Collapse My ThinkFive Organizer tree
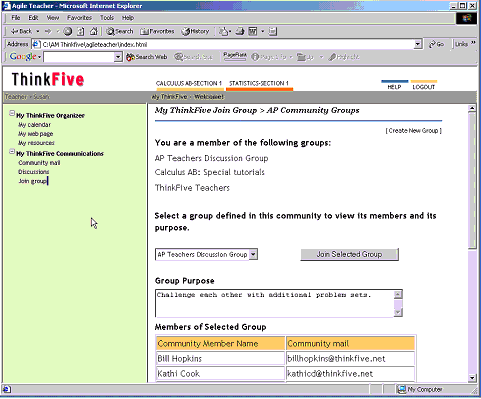 [x=12, y=113]
